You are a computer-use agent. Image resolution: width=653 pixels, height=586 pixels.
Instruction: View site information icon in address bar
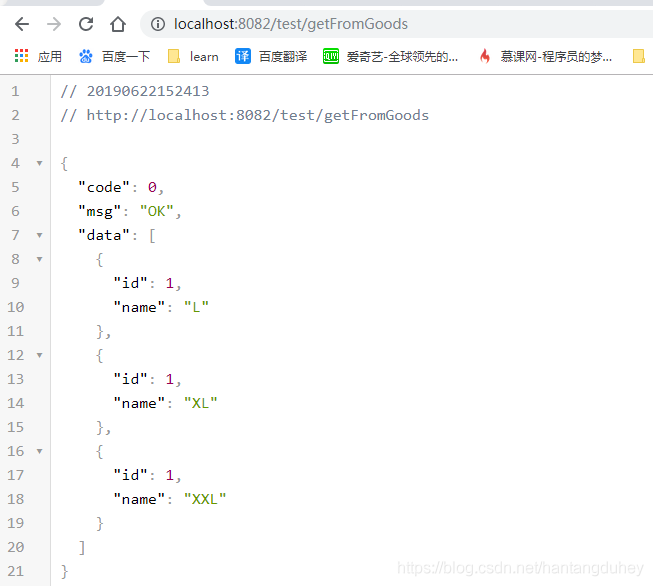(x=158, y=24)
